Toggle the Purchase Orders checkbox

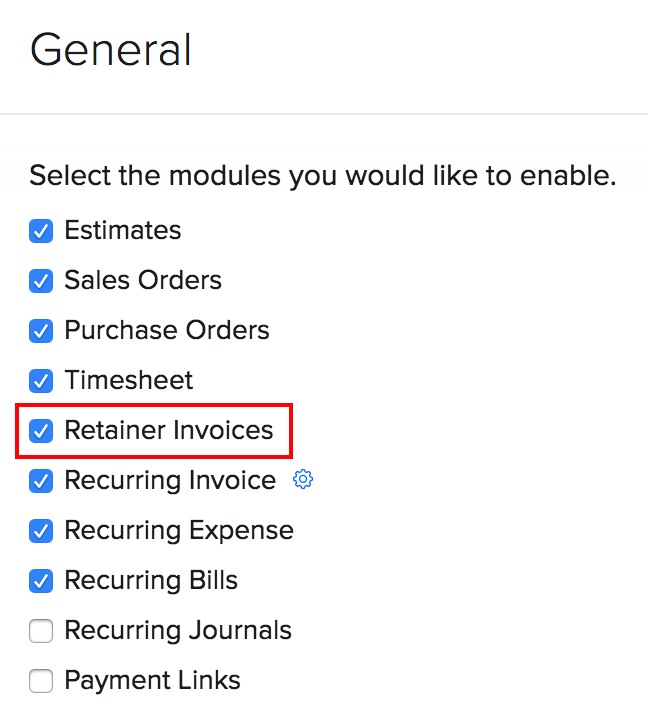click(41, 331)
